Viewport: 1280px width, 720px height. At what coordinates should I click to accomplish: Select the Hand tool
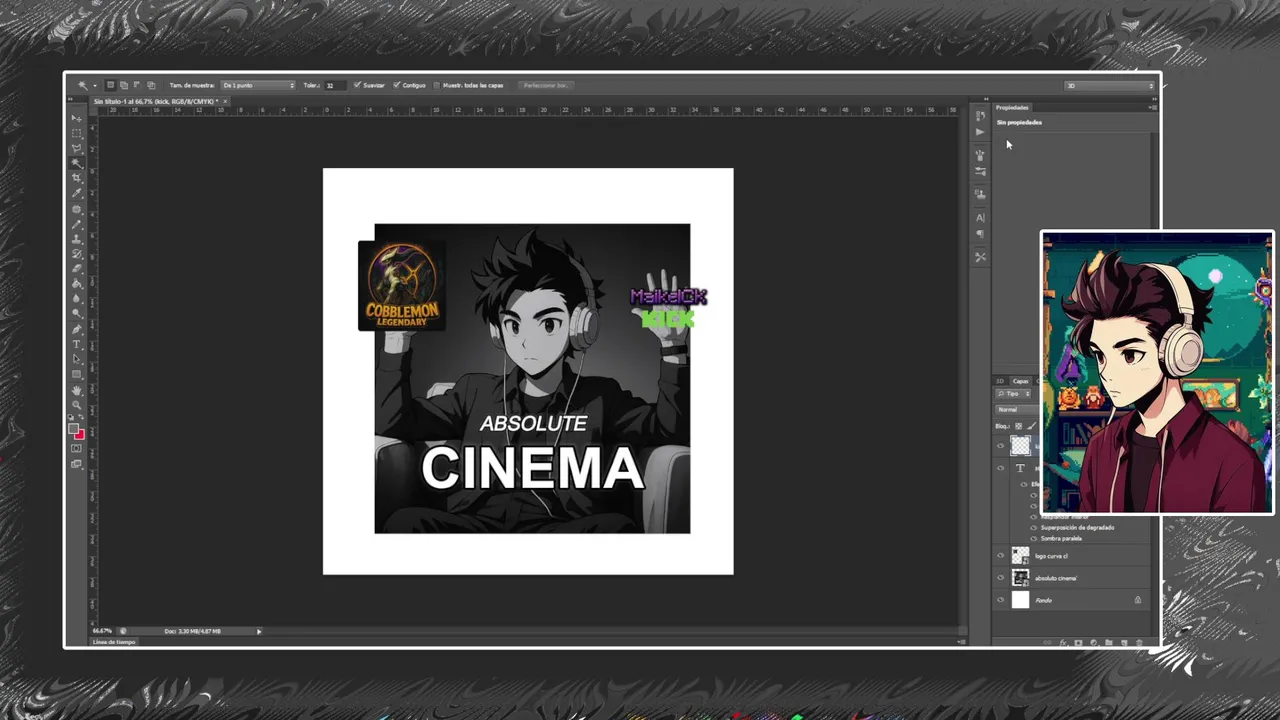click(76, 390)
